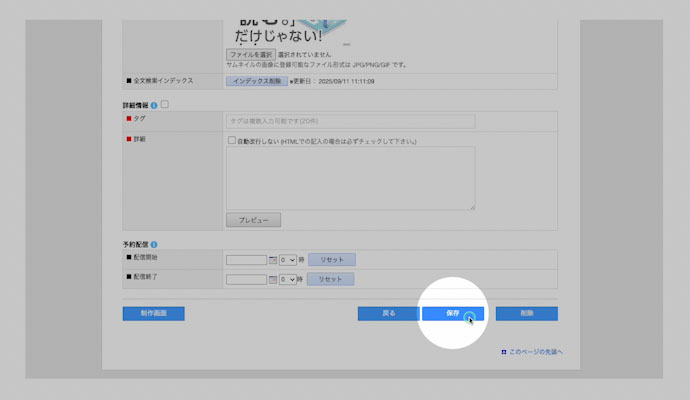The height and width of the screenshot is (400, 690).
Task: Click the タグ input field
Action: (350, 121)
